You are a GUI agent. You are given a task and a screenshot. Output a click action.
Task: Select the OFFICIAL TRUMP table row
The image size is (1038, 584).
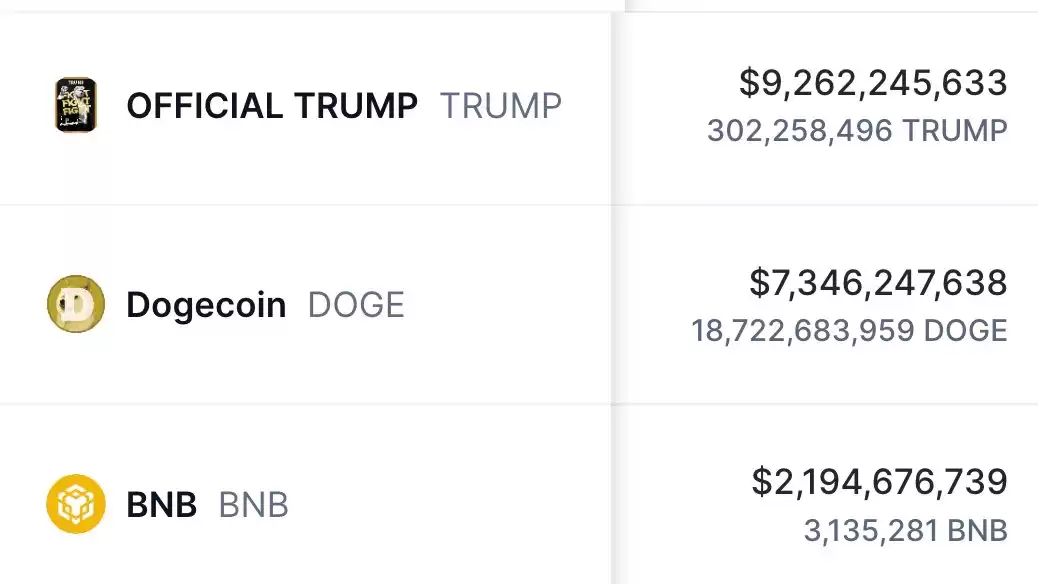[x=519, y=109]
